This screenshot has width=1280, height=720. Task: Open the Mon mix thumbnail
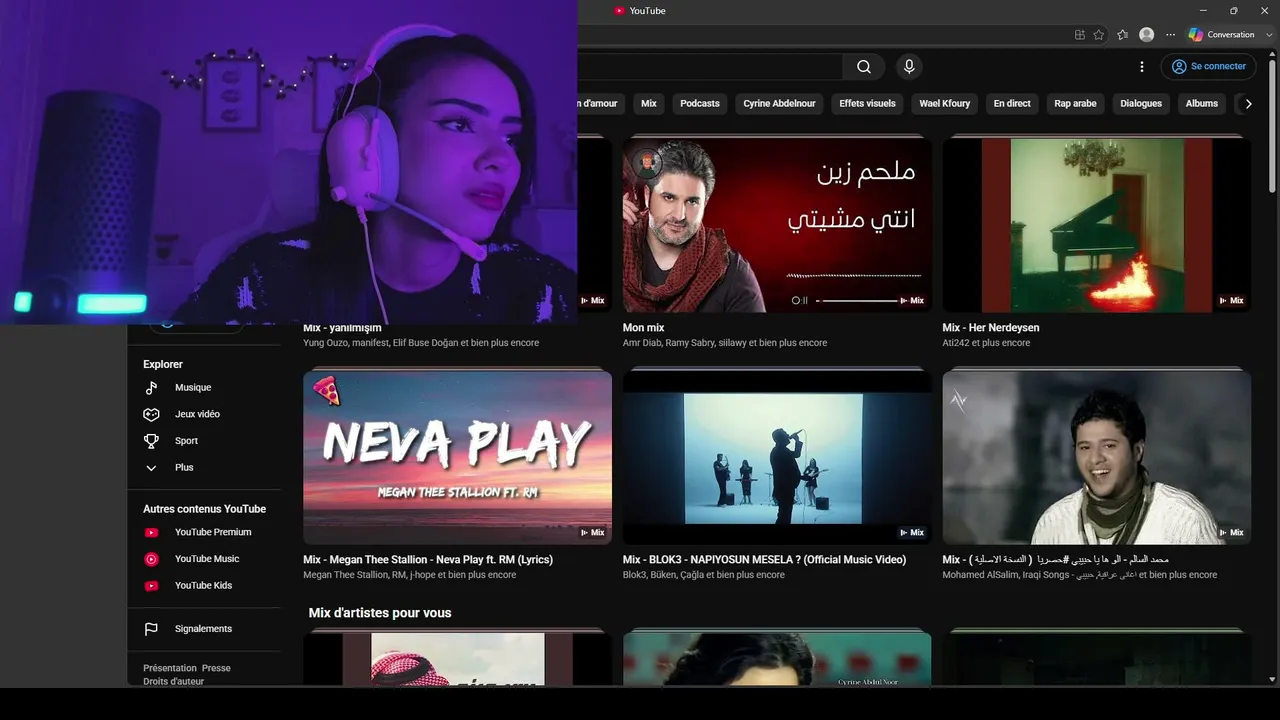pos(777,225)
